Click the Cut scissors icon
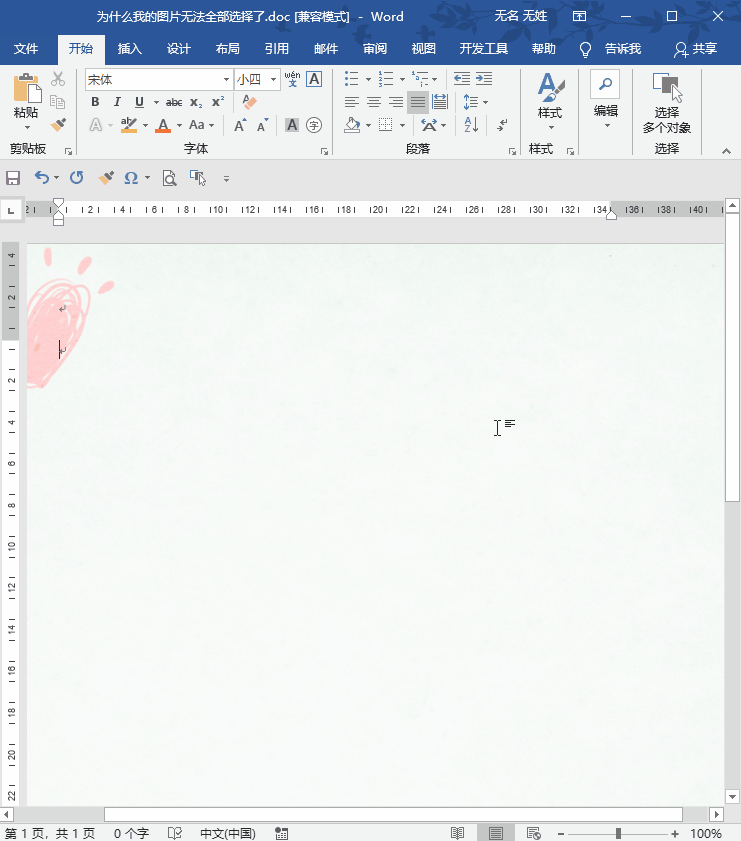 coord(58,79)
